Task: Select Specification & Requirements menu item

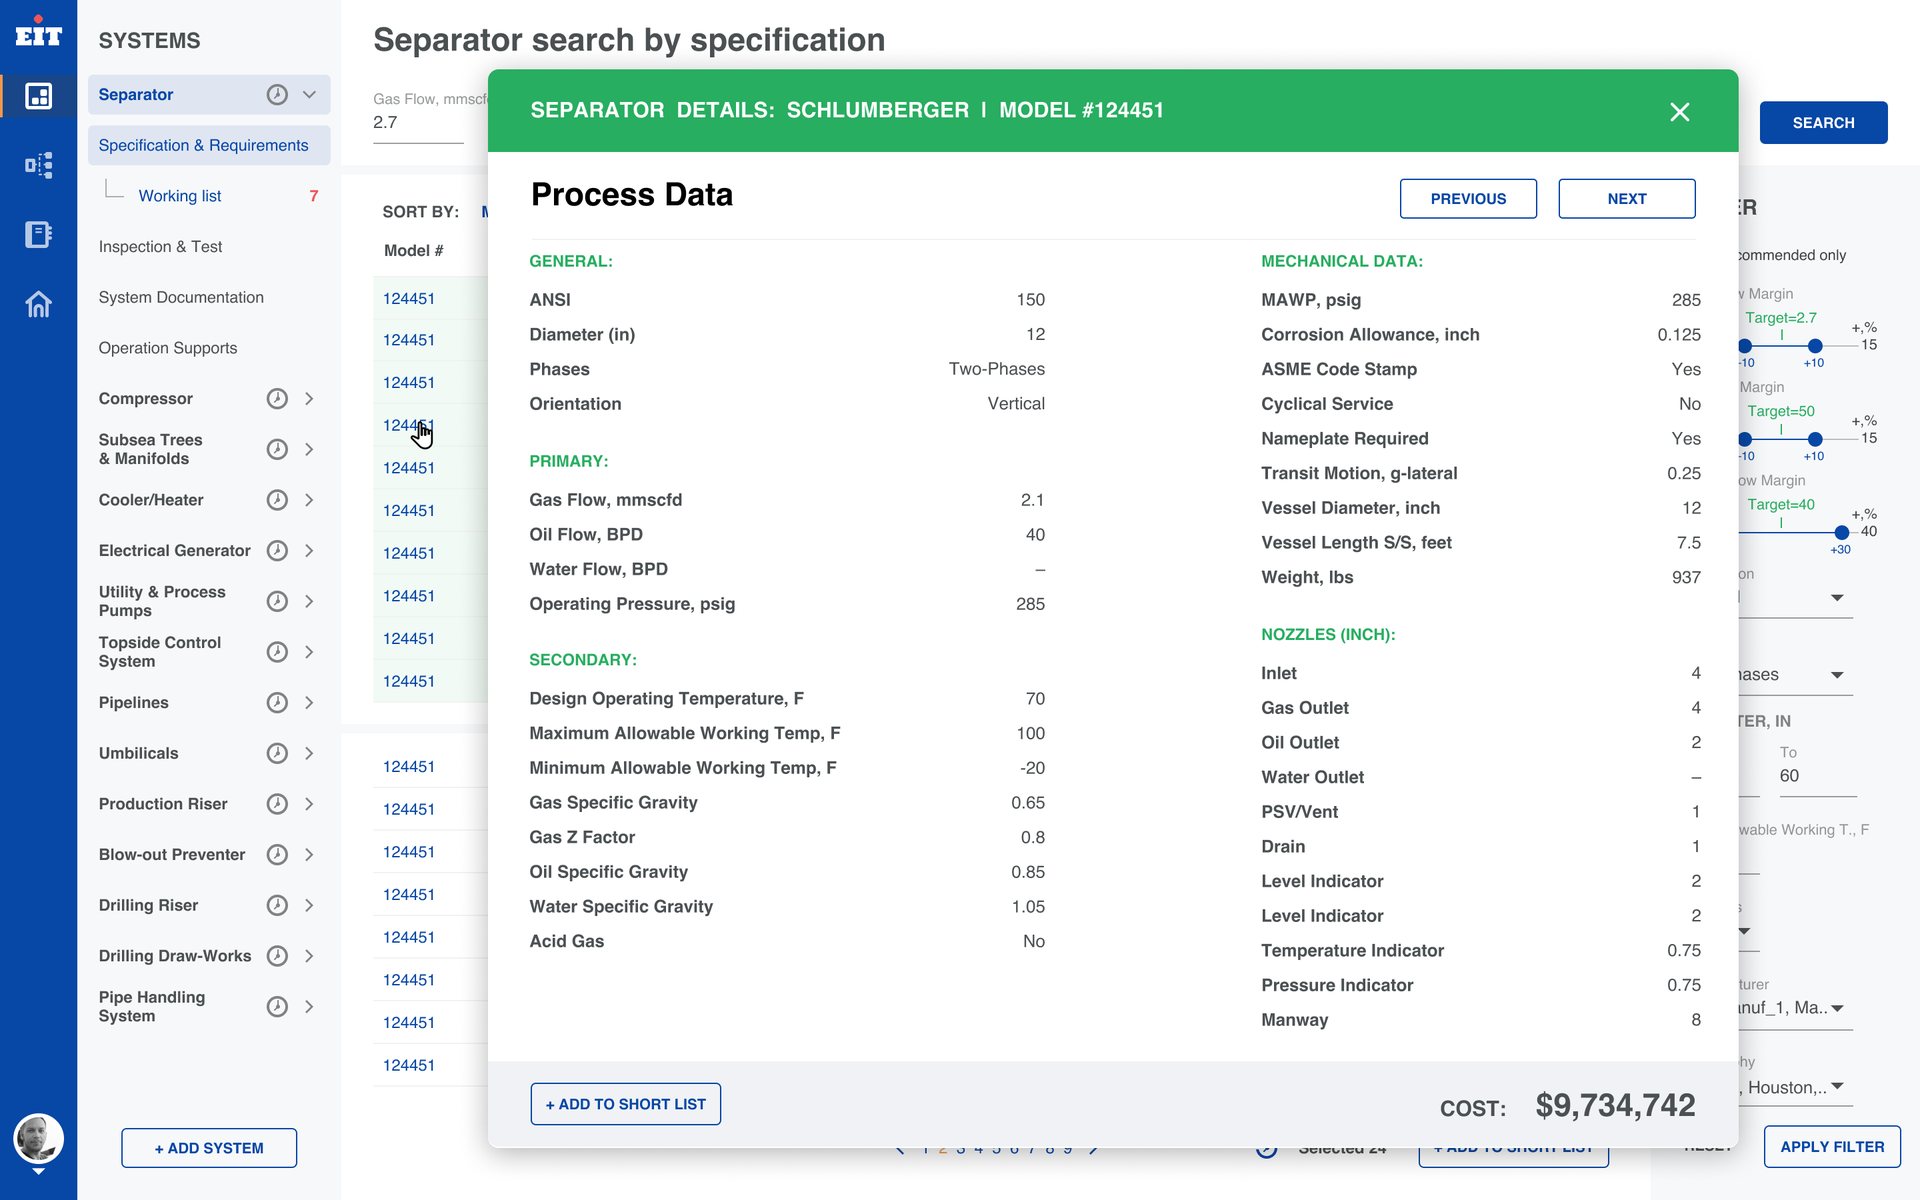Action: point(209,145)
